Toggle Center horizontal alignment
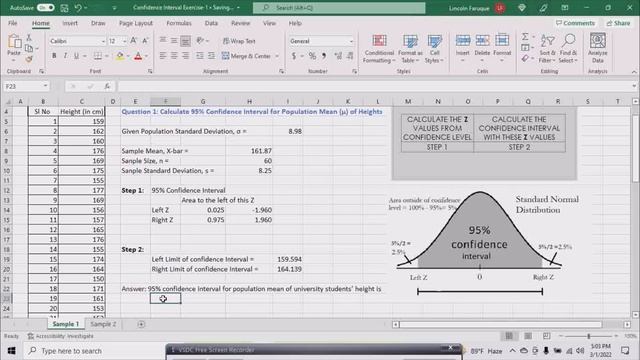640x360 pixels. tap(174, 56)
